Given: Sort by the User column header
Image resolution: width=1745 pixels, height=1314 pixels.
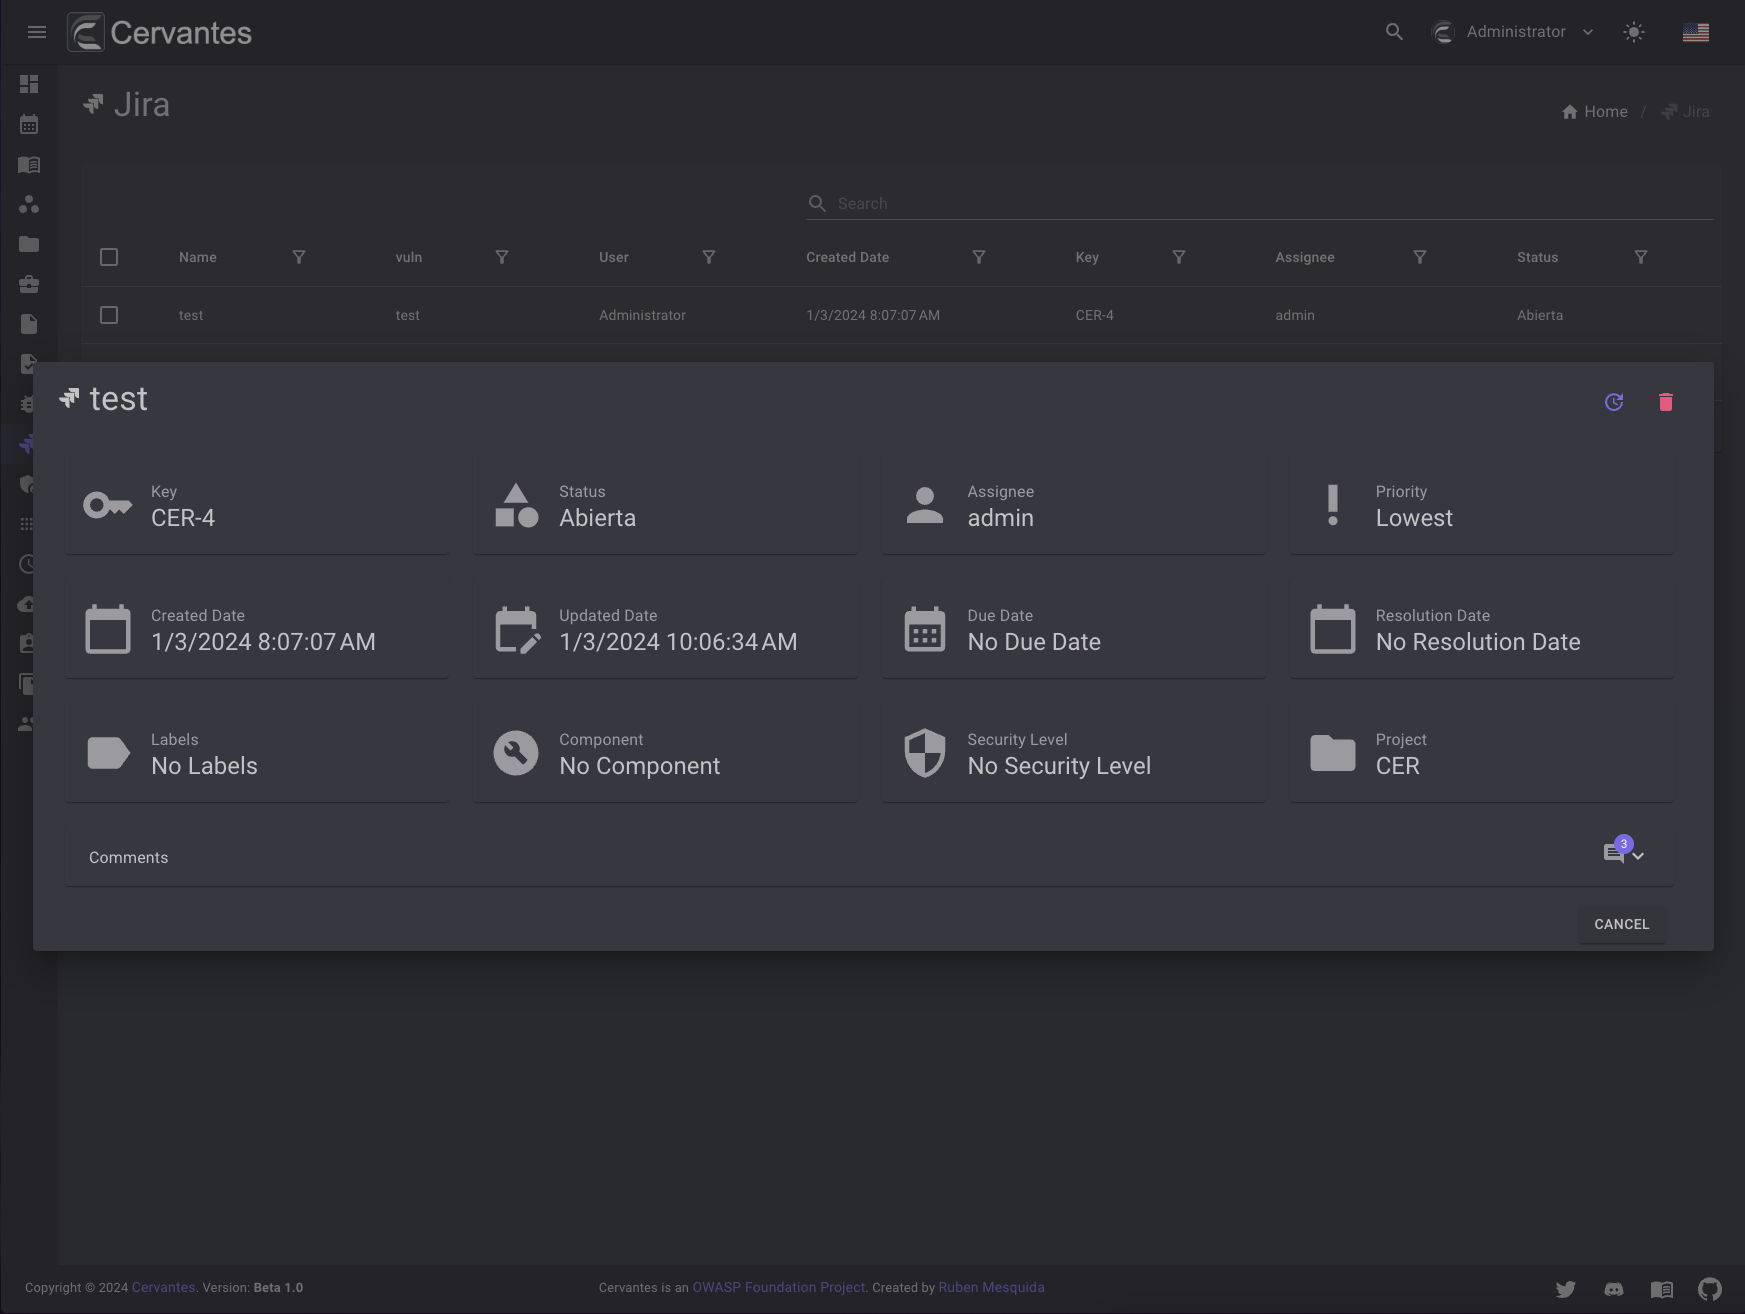Looking at the screenshot, I should point(614,257).
